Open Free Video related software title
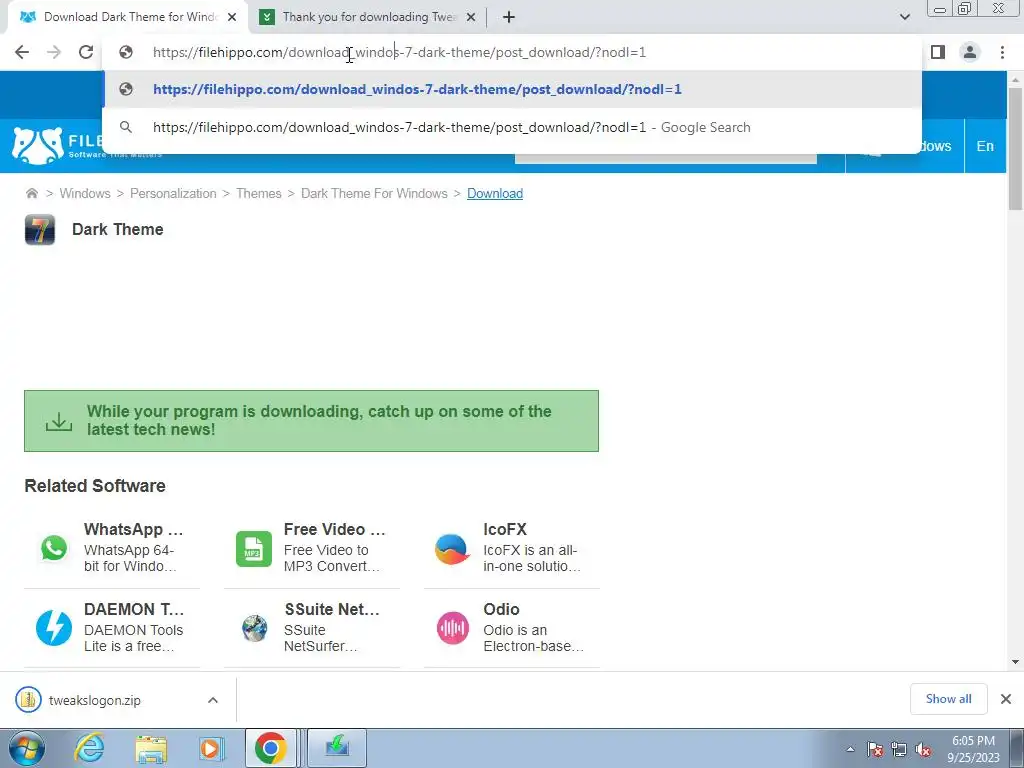The height and width of the screenshot is (768, 1024). pos(334,529)
